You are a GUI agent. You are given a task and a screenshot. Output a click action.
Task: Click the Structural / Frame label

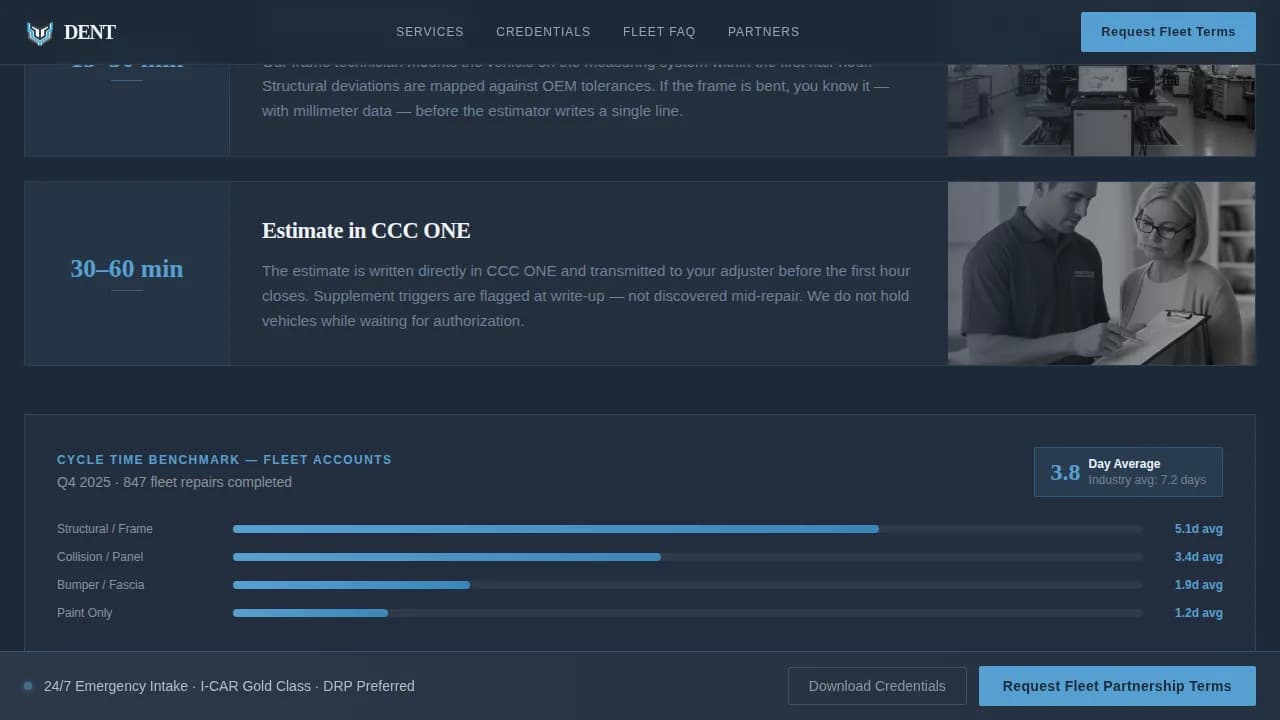(105, 529)
